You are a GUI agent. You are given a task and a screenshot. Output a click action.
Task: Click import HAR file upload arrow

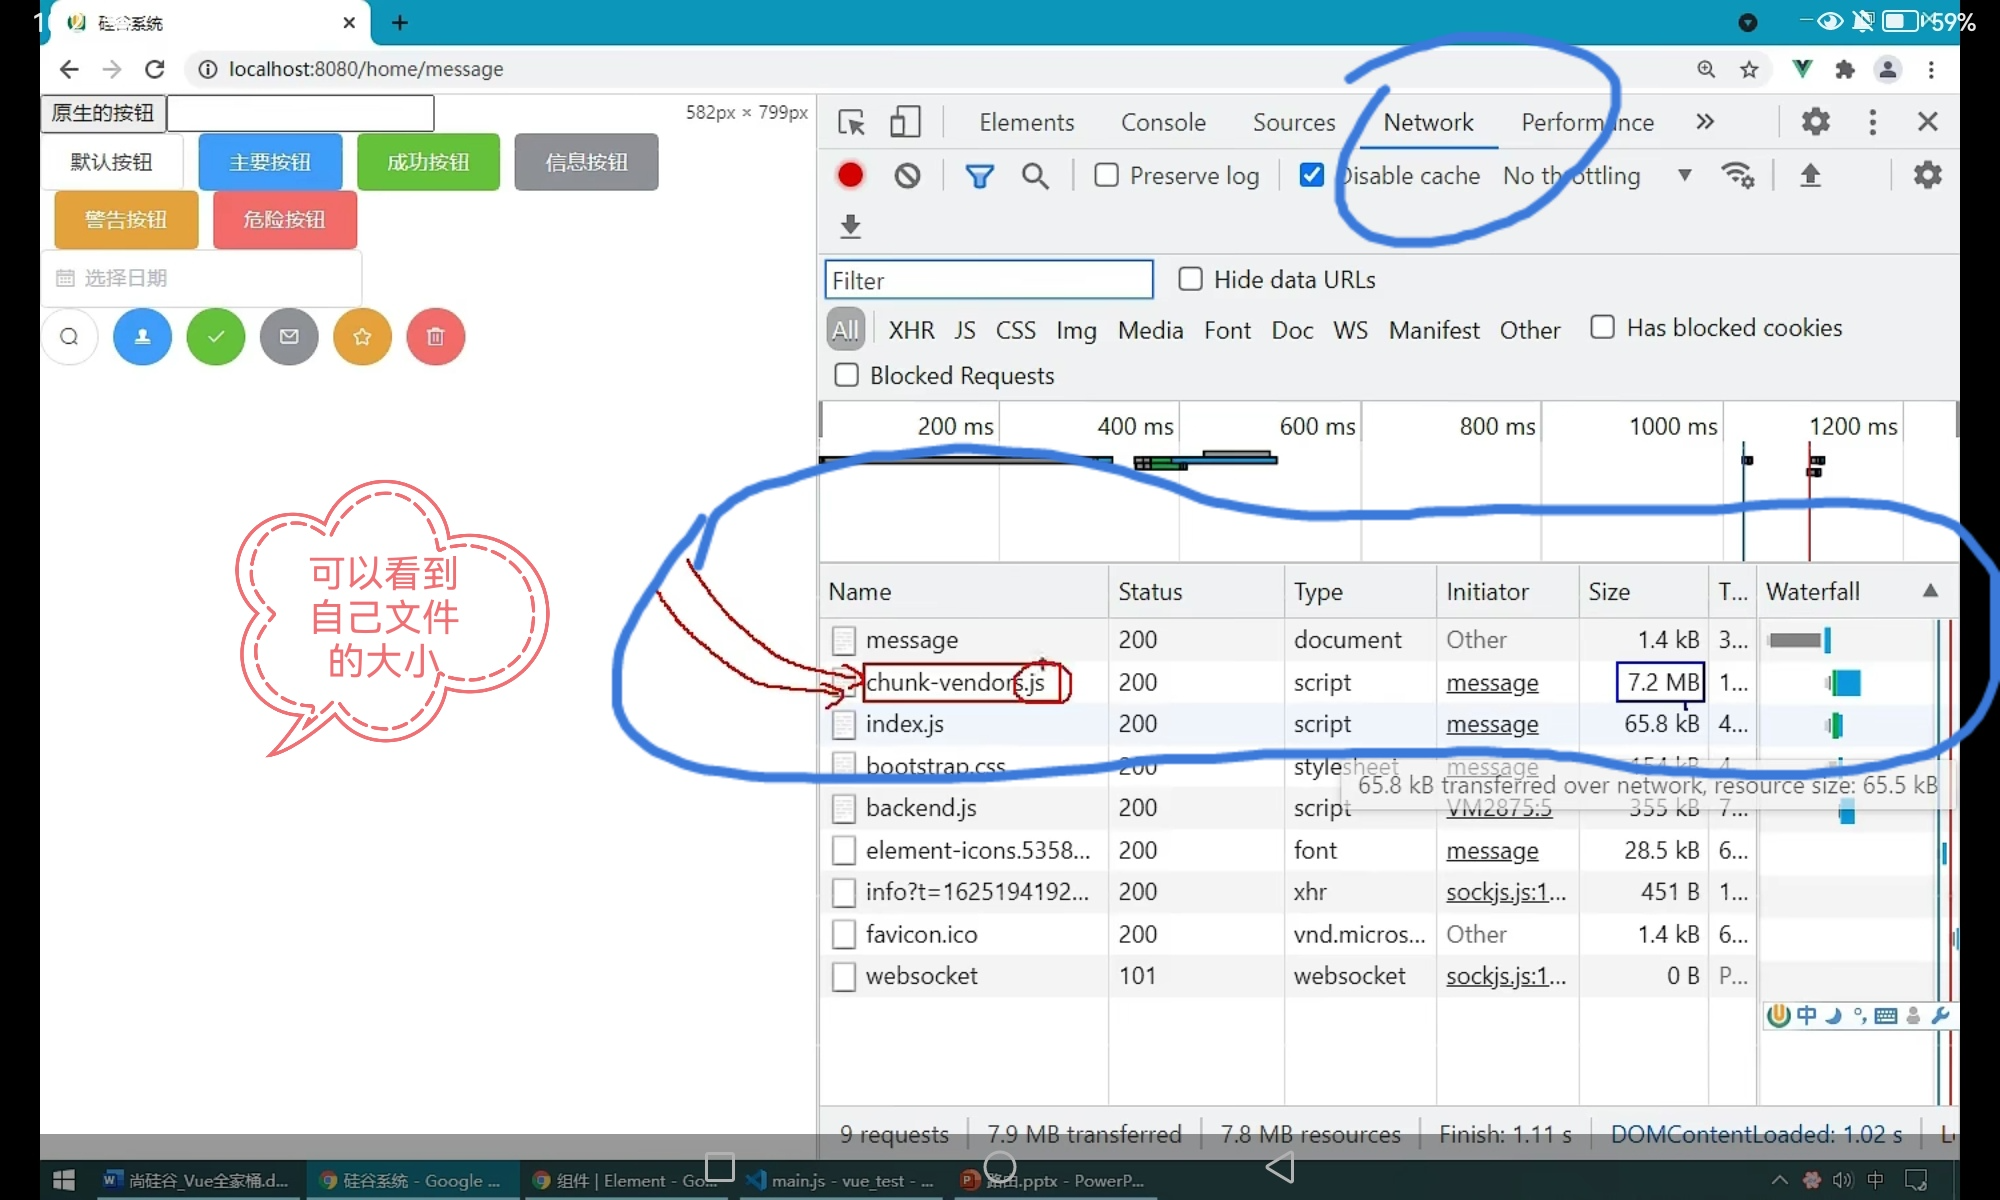click(1810, 176)
